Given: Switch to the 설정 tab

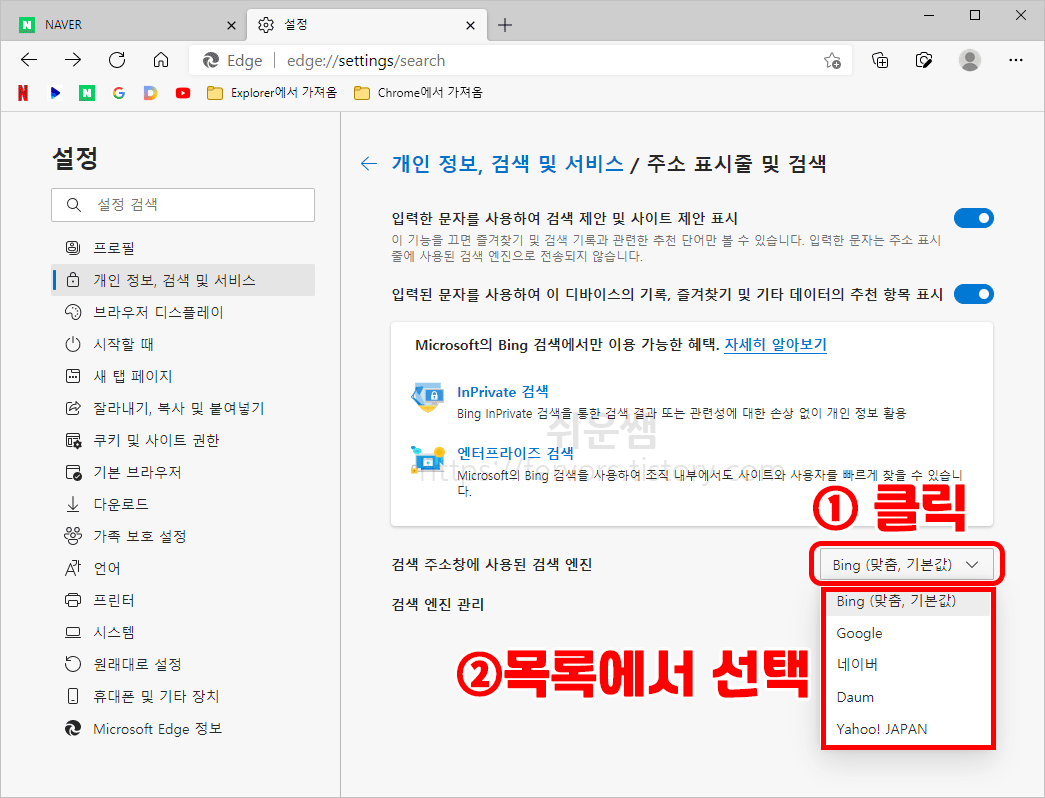Looking at the screenshot, I should click(367, 25).
